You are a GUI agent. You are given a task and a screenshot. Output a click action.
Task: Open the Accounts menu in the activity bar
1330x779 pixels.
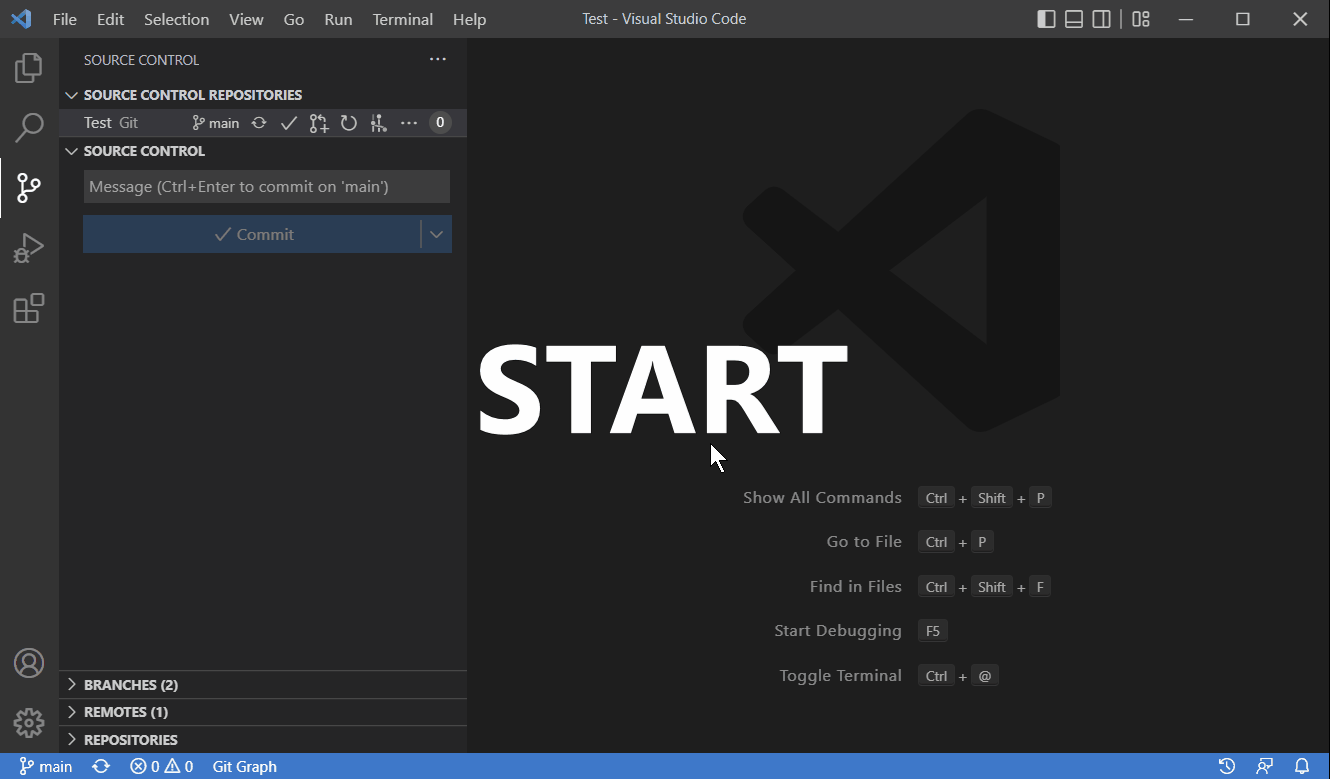click(x=29, y=663)
